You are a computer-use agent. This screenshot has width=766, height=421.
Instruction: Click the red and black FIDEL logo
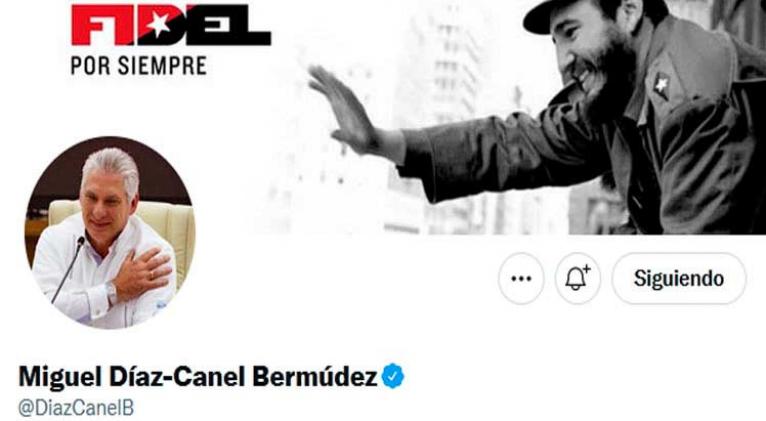[171, 25]
